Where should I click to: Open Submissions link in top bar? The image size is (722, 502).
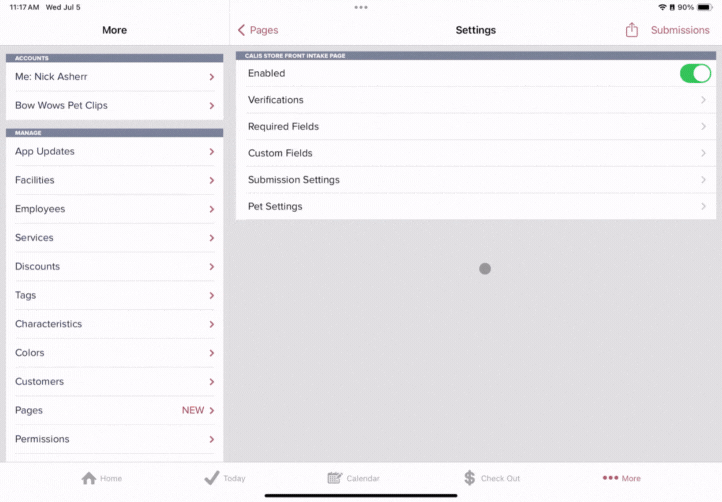point(680,30)
